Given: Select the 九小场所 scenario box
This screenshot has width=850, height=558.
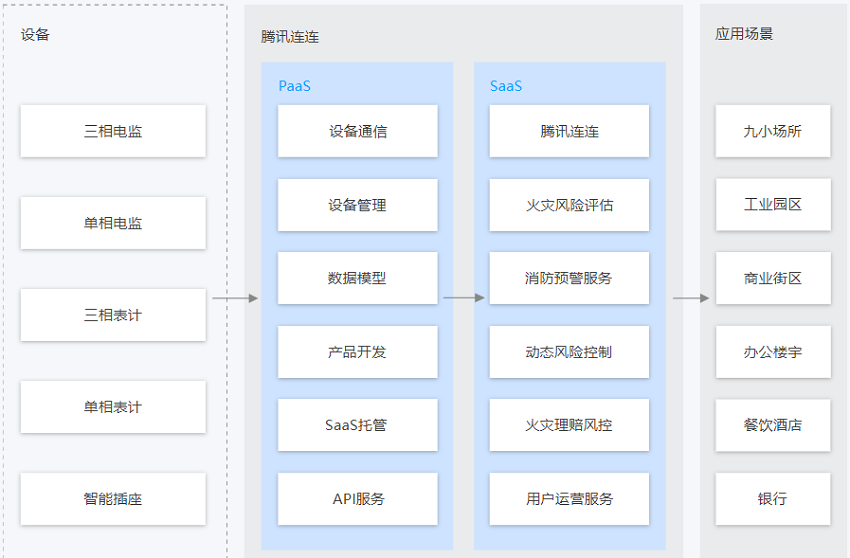Looking at the screenshot, I should point(773,131).
